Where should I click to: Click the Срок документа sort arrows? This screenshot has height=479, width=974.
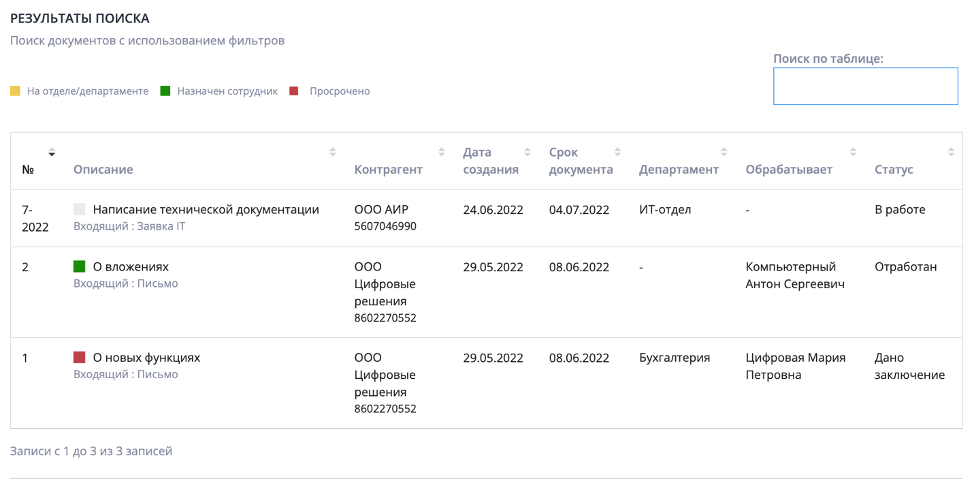[x=618, y=152]
